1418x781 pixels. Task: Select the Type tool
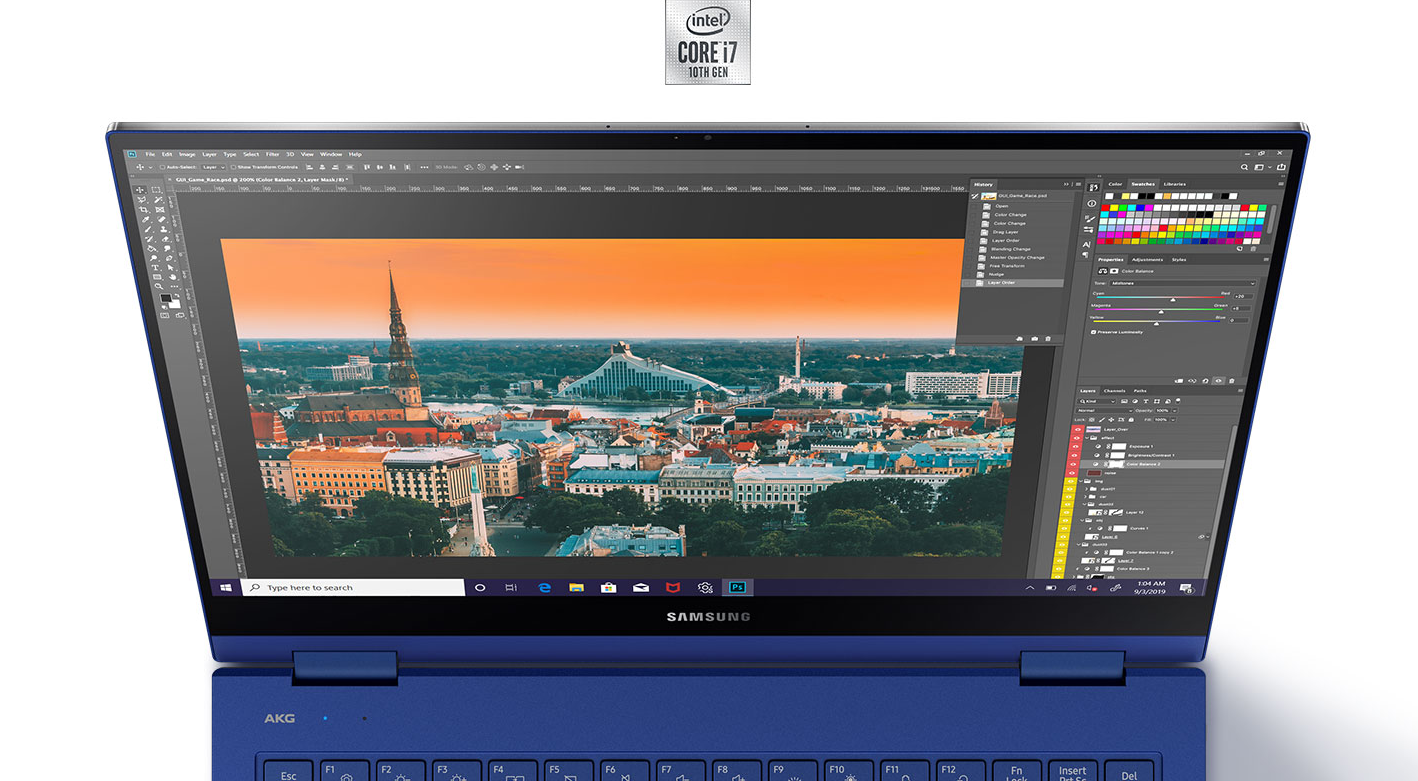click(155, 268)
